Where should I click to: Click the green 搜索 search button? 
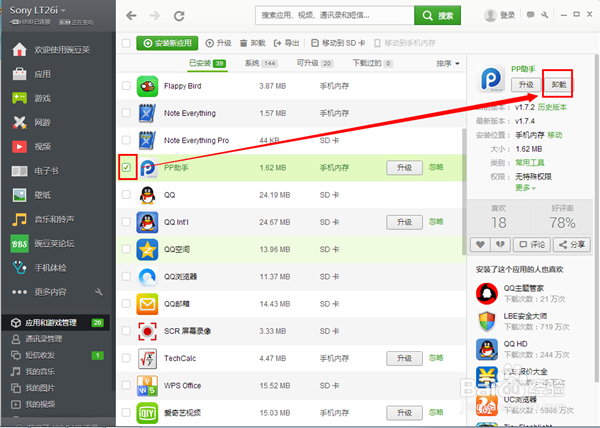(437, 16)
